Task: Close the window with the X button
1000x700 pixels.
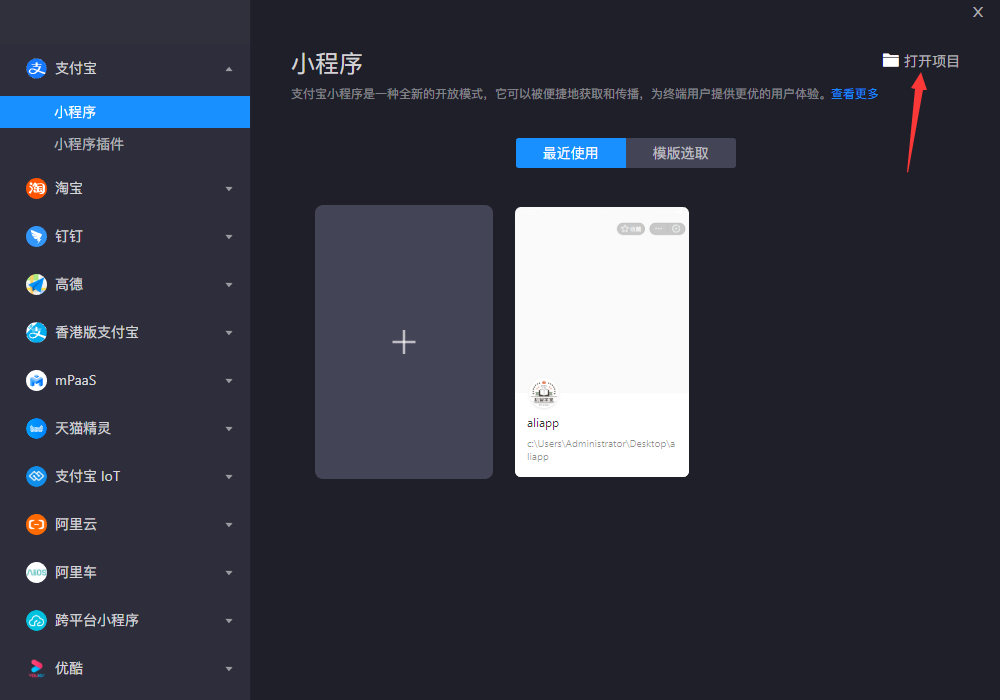Action: [x=978, y=12]
